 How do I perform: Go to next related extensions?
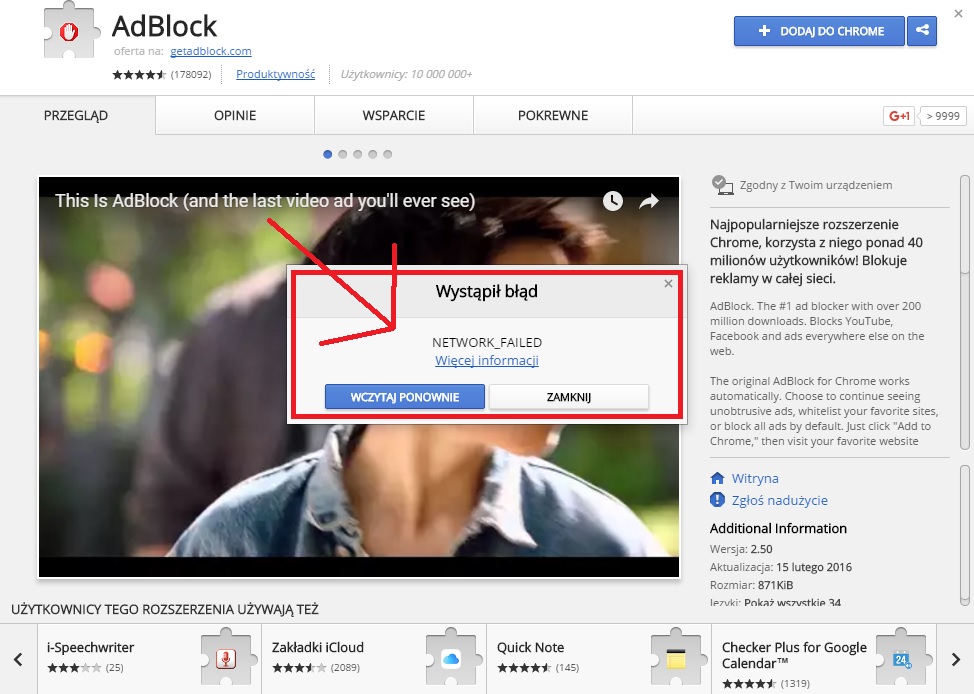click(x=955, y=659)
